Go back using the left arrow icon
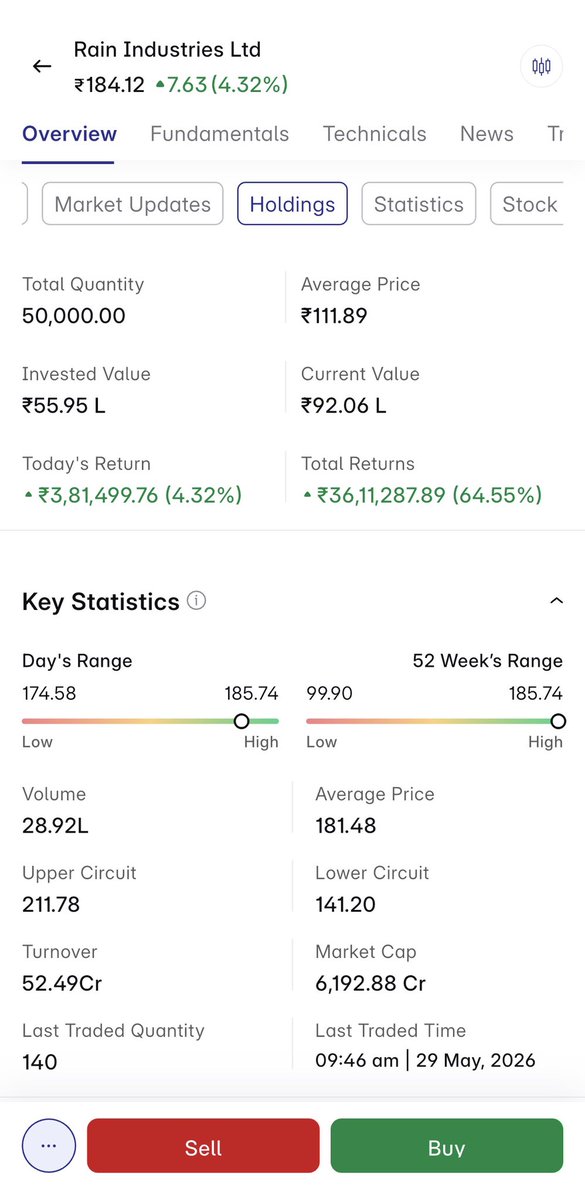Viewport: 585px width, 1200px height. (42, 67)
